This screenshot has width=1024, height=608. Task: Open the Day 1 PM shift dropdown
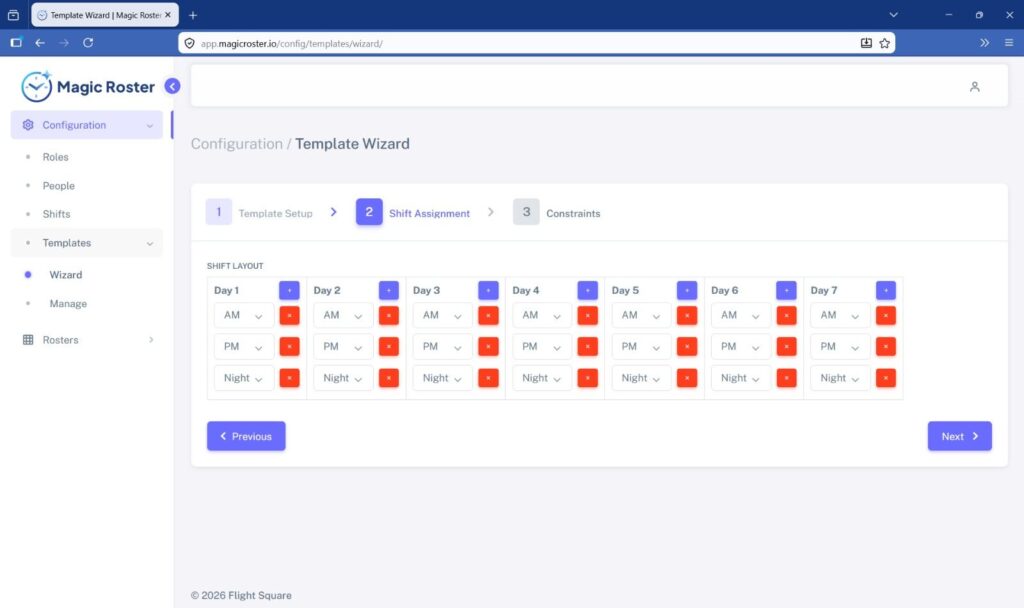pos(244,347)
